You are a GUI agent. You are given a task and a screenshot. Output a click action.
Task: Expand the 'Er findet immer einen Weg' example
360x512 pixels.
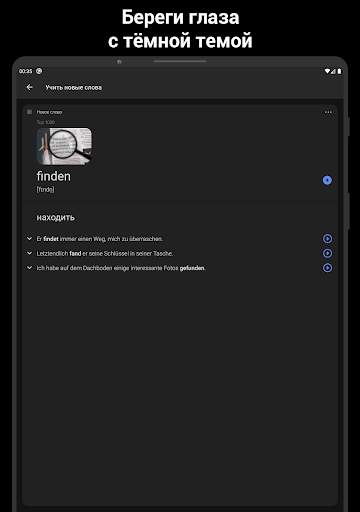point(29,239)
